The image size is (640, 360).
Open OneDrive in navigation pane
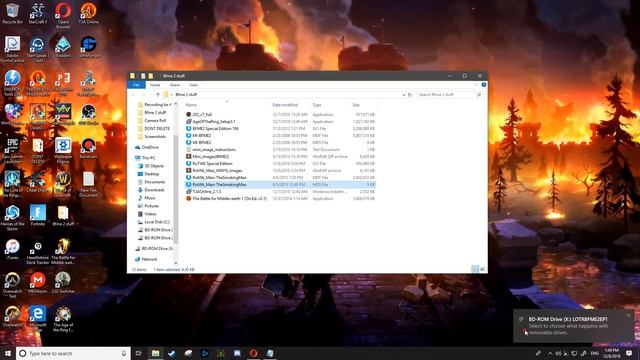(149, 147)
